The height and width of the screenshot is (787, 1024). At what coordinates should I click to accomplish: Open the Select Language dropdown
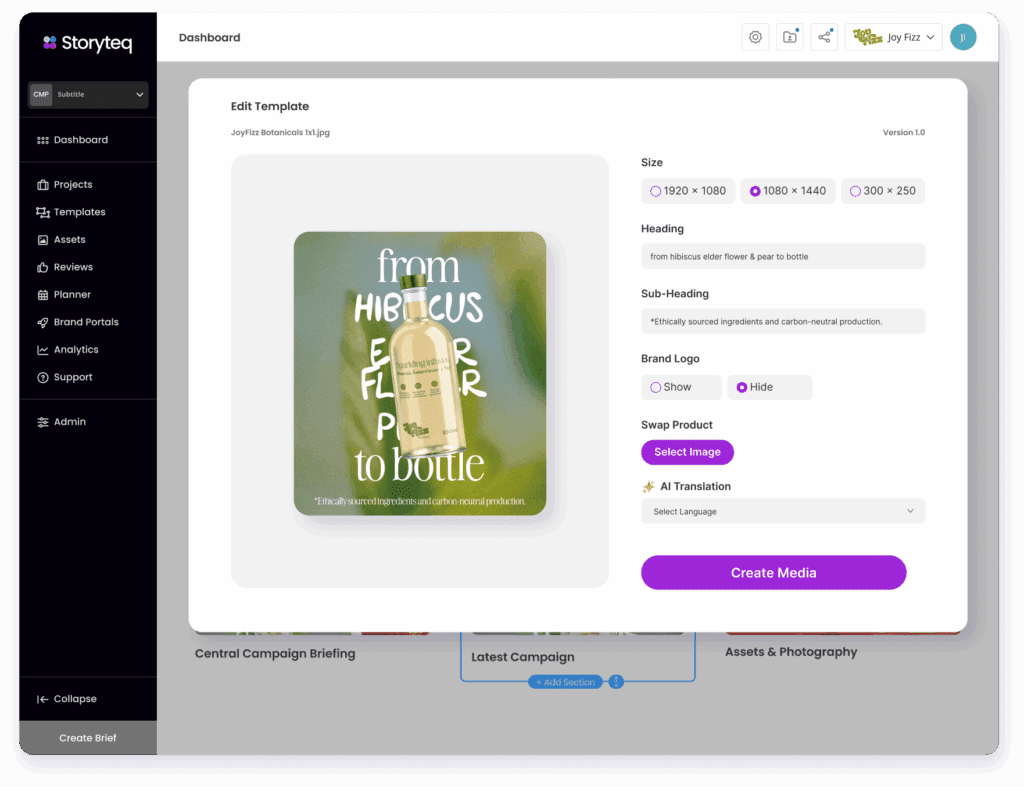point(783,511)
